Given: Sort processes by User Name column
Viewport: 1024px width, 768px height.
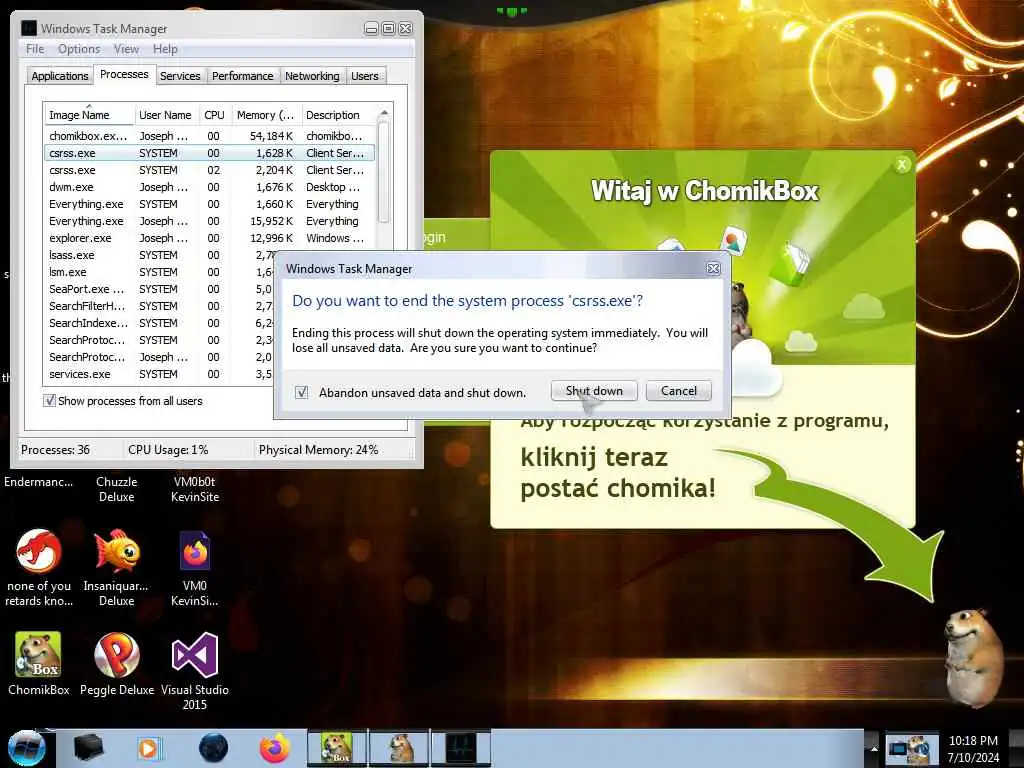Looking at the screenshot, I should click(x=165, y=115).
